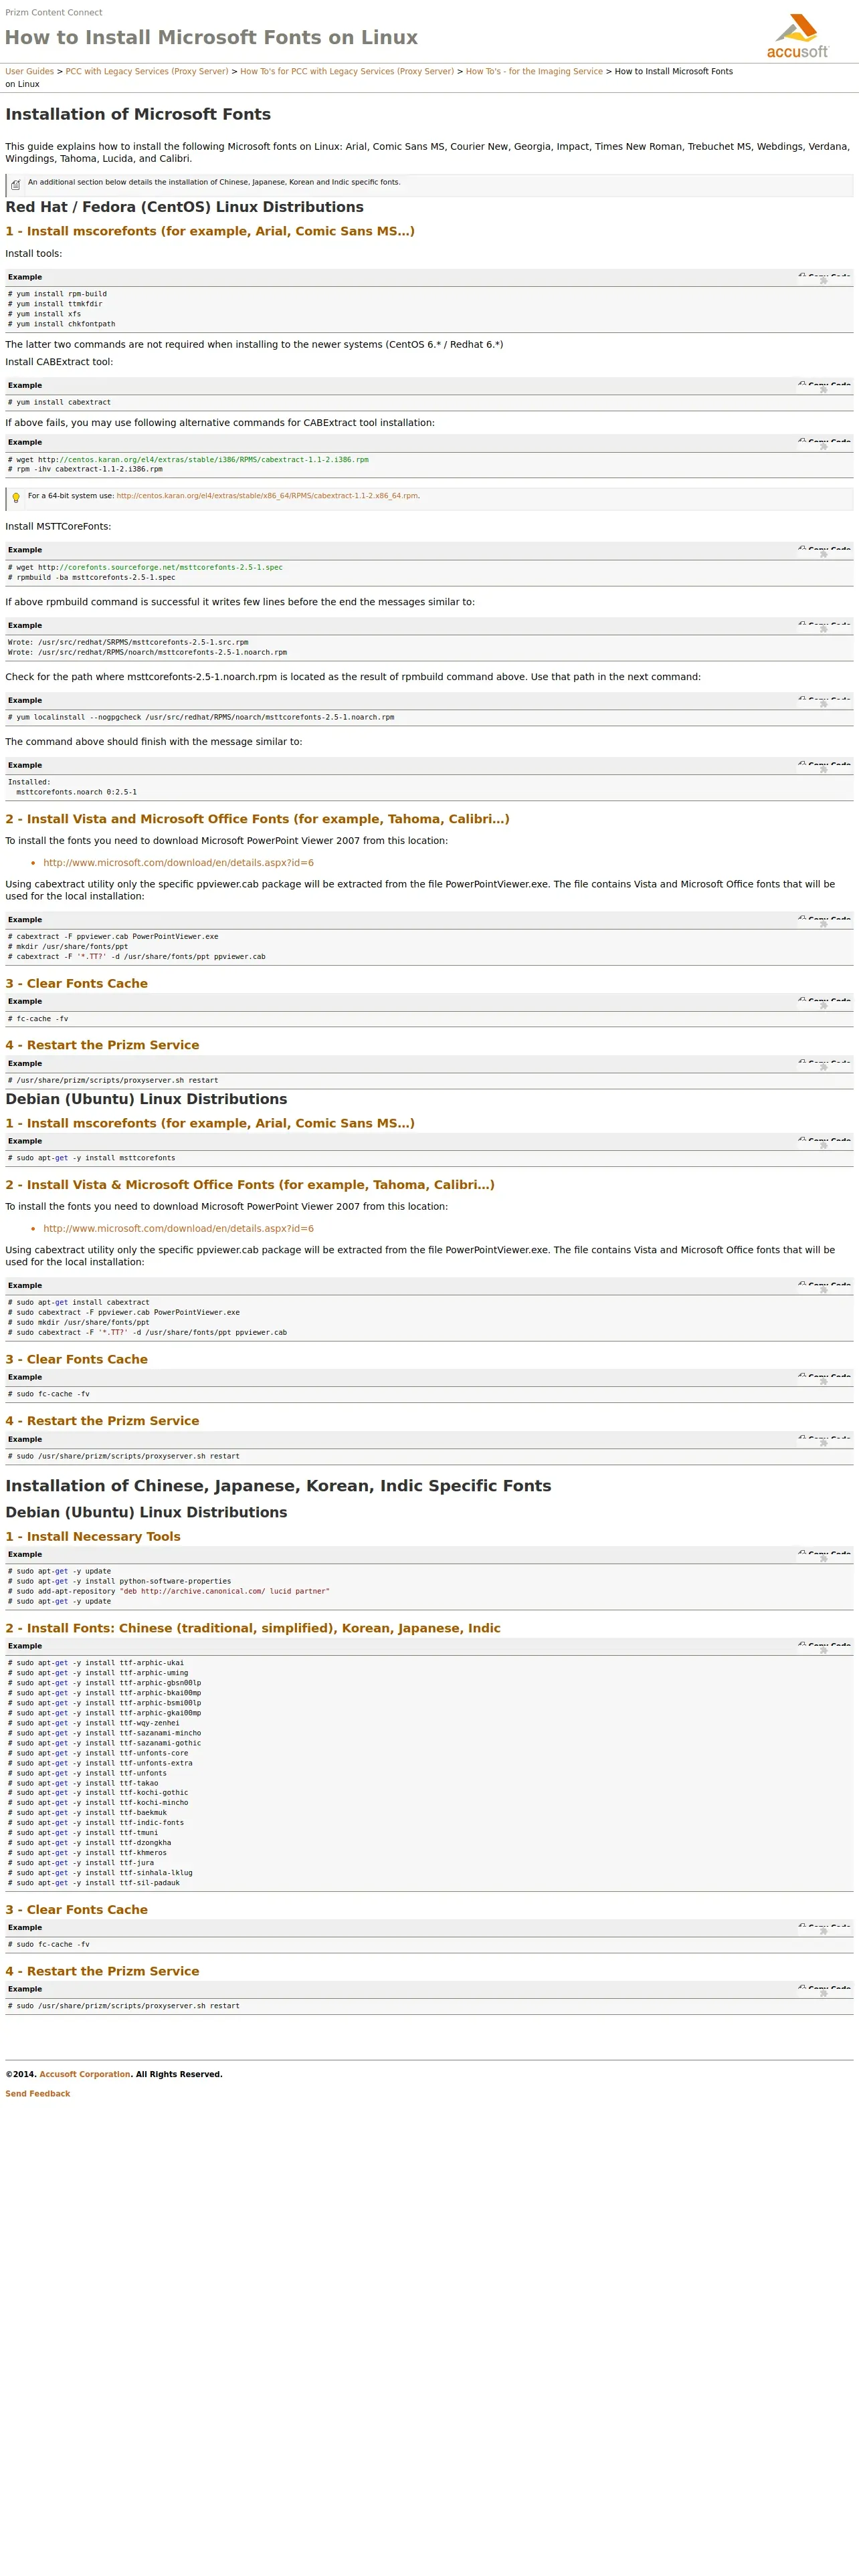Viewport: 859px width, 2576px height.
Task: Click 'Install MSTTCoreFonts:' text
Action: click(x=58, y=526)
